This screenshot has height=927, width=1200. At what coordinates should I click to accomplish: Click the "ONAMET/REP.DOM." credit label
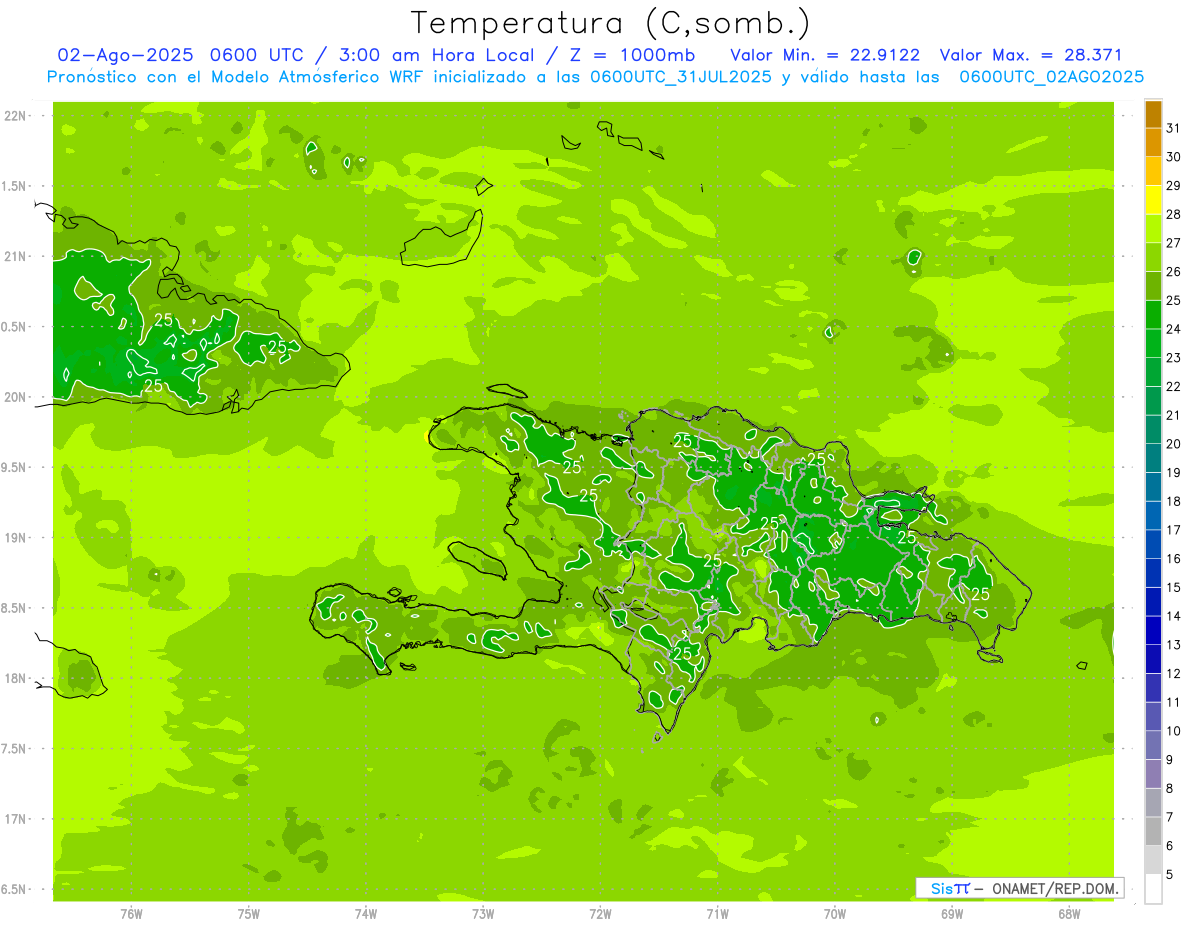click(x=1056, y=888)
